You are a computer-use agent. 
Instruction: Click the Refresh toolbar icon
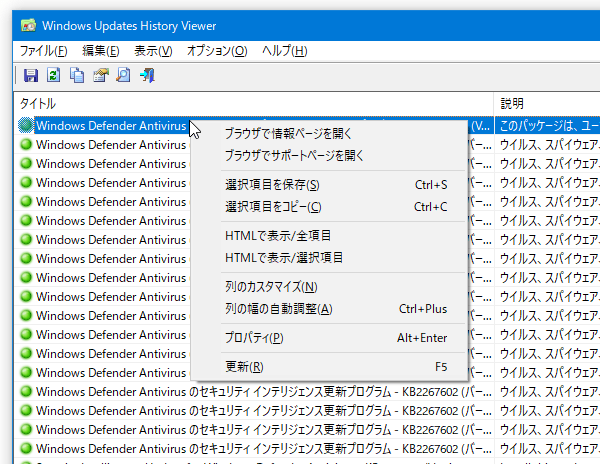(x=54, y=75)
